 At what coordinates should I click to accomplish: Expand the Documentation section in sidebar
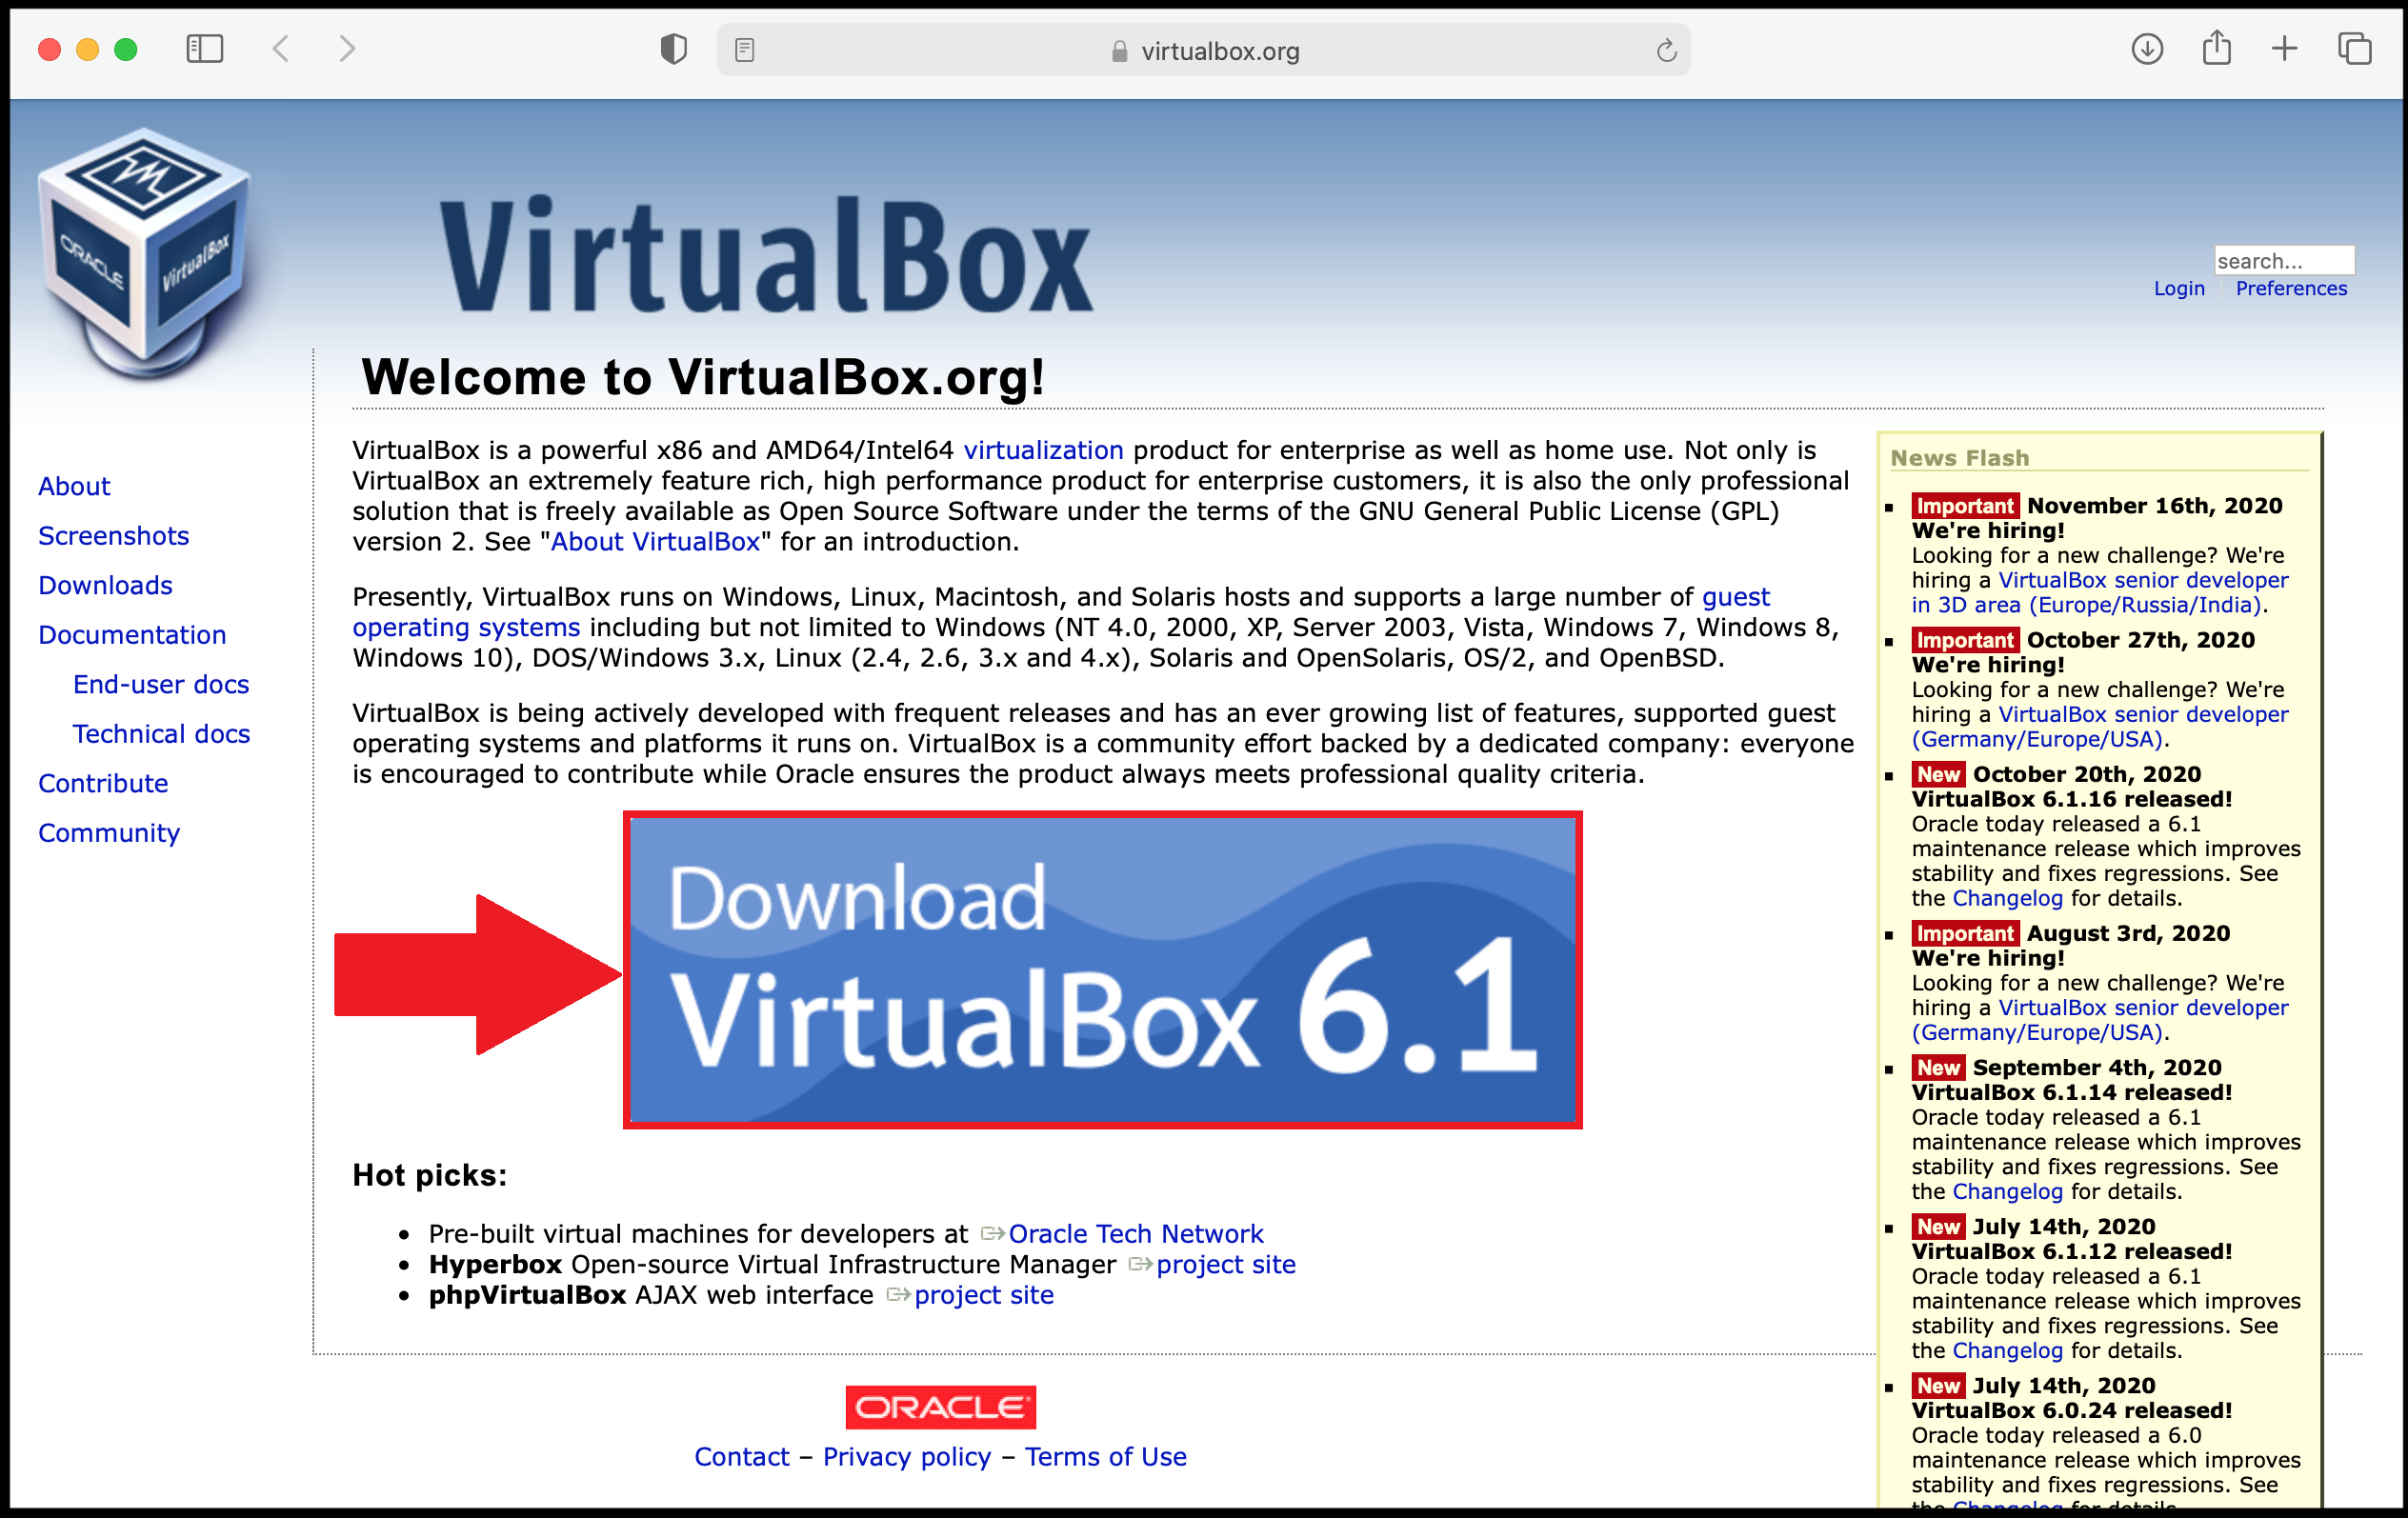[131, 635]
